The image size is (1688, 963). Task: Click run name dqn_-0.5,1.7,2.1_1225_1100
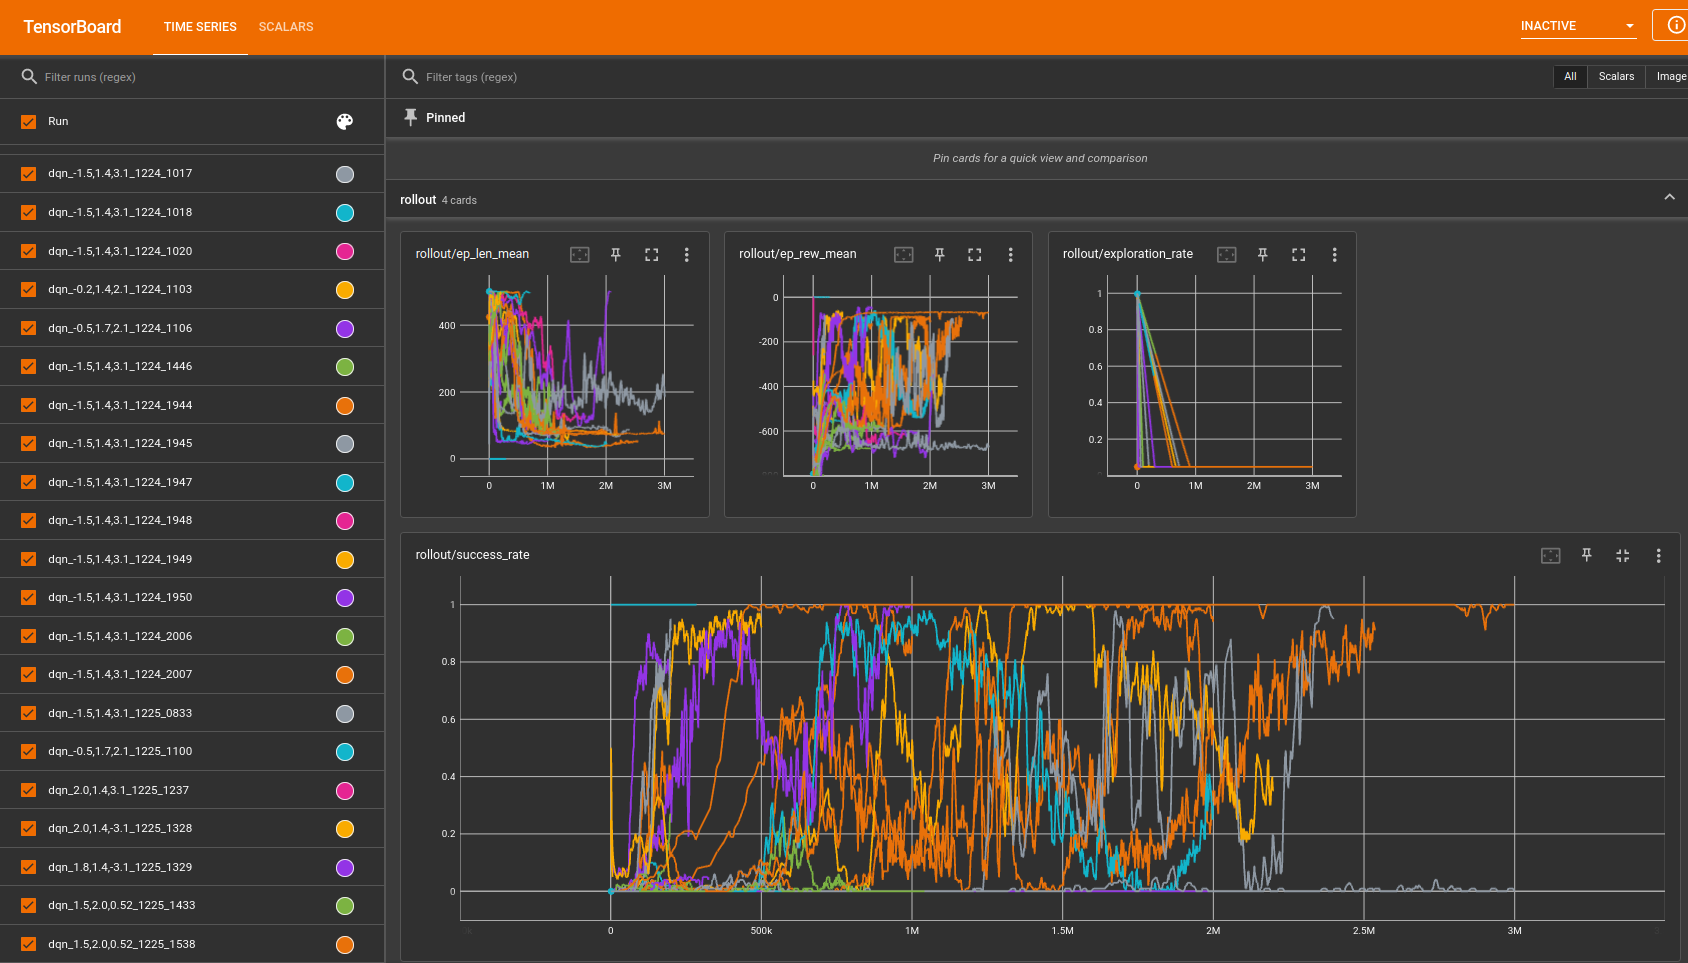coord(120,752)
